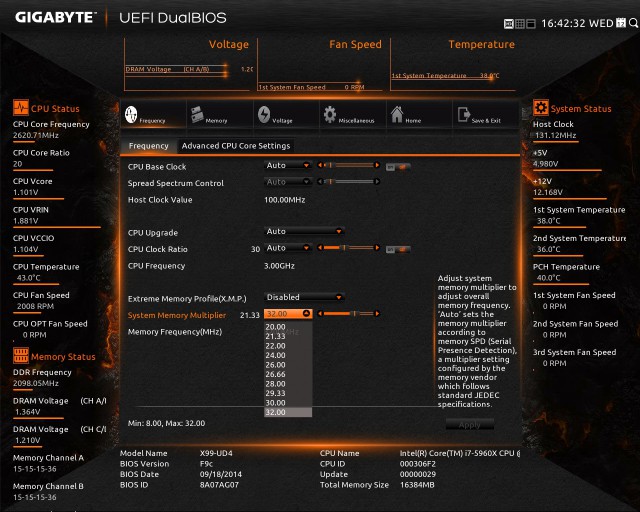Click the DDR Frequency 2098.05MHz reading

coord(36,383)
